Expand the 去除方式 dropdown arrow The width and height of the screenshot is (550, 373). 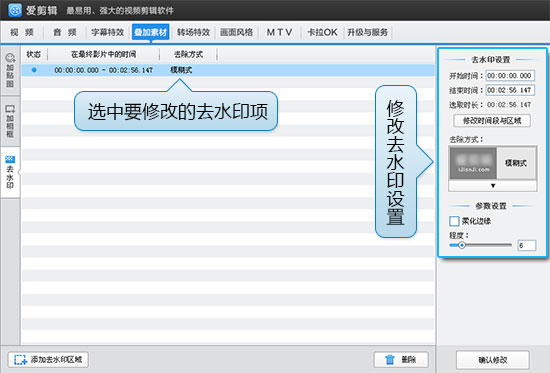pos(493,186)
